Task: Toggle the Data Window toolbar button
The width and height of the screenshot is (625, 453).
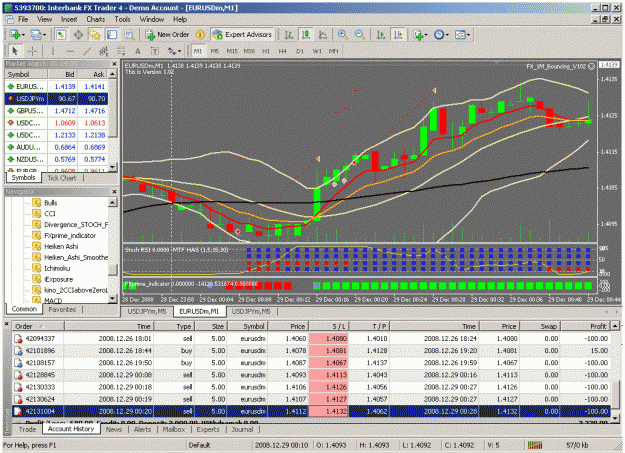Action: click(78, 35)
